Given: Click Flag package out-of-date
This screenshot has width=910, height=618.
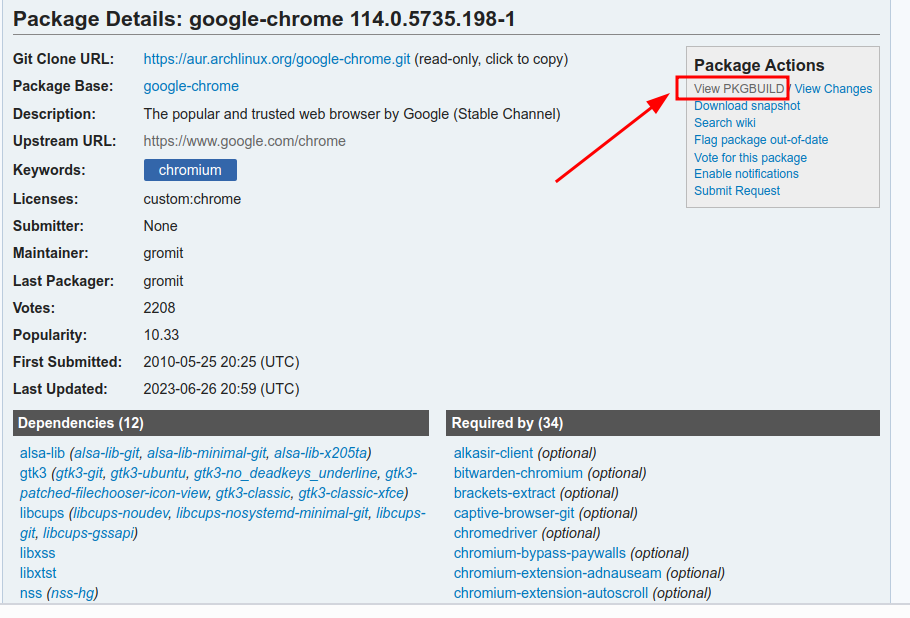Looking at the screenshot, I should [761, 140].
